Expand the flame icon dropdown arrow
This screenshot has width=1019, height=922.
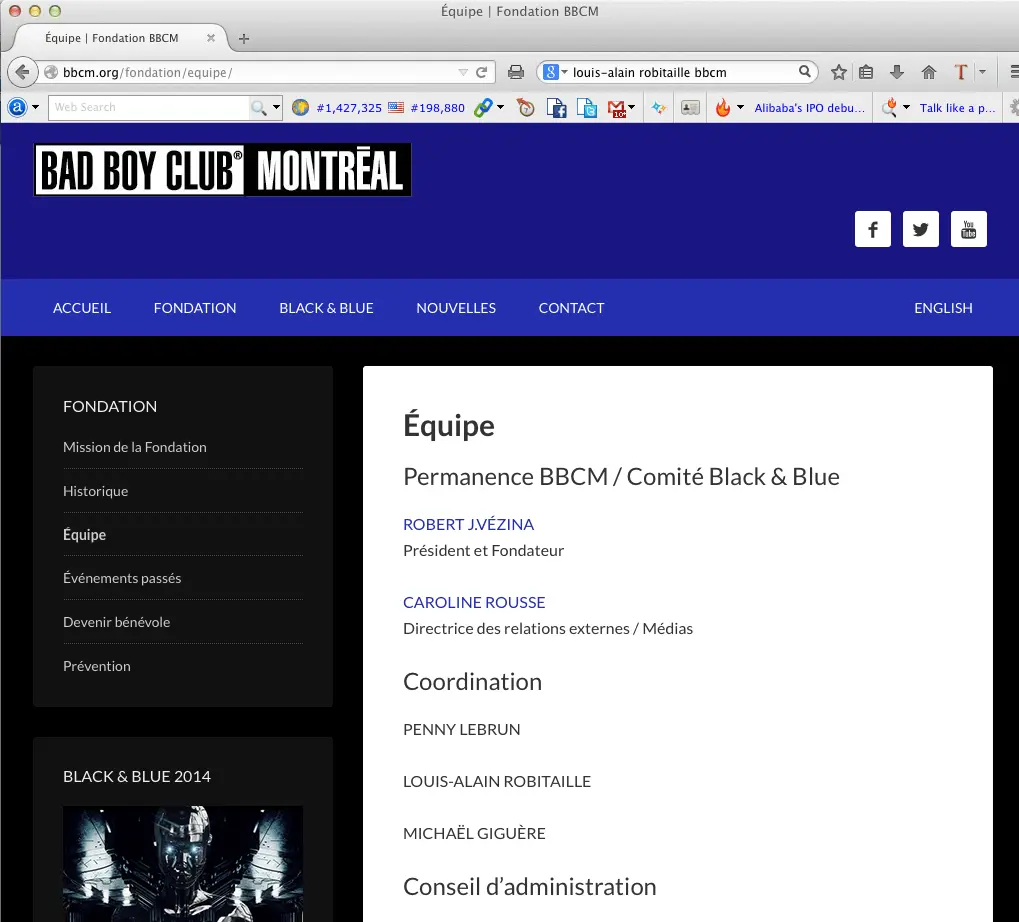pos(740,107)
